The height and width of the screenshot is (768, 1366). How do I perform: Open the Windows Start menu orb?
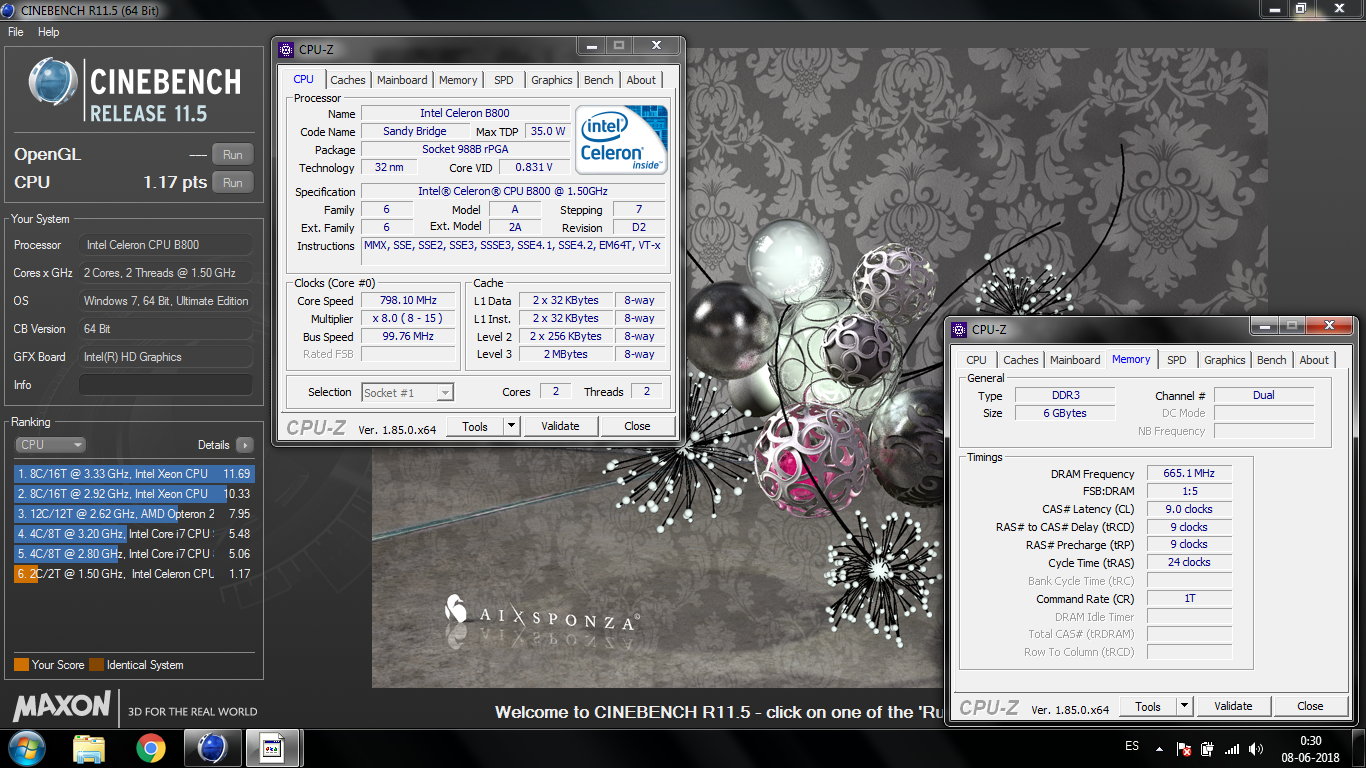point(27,748)
